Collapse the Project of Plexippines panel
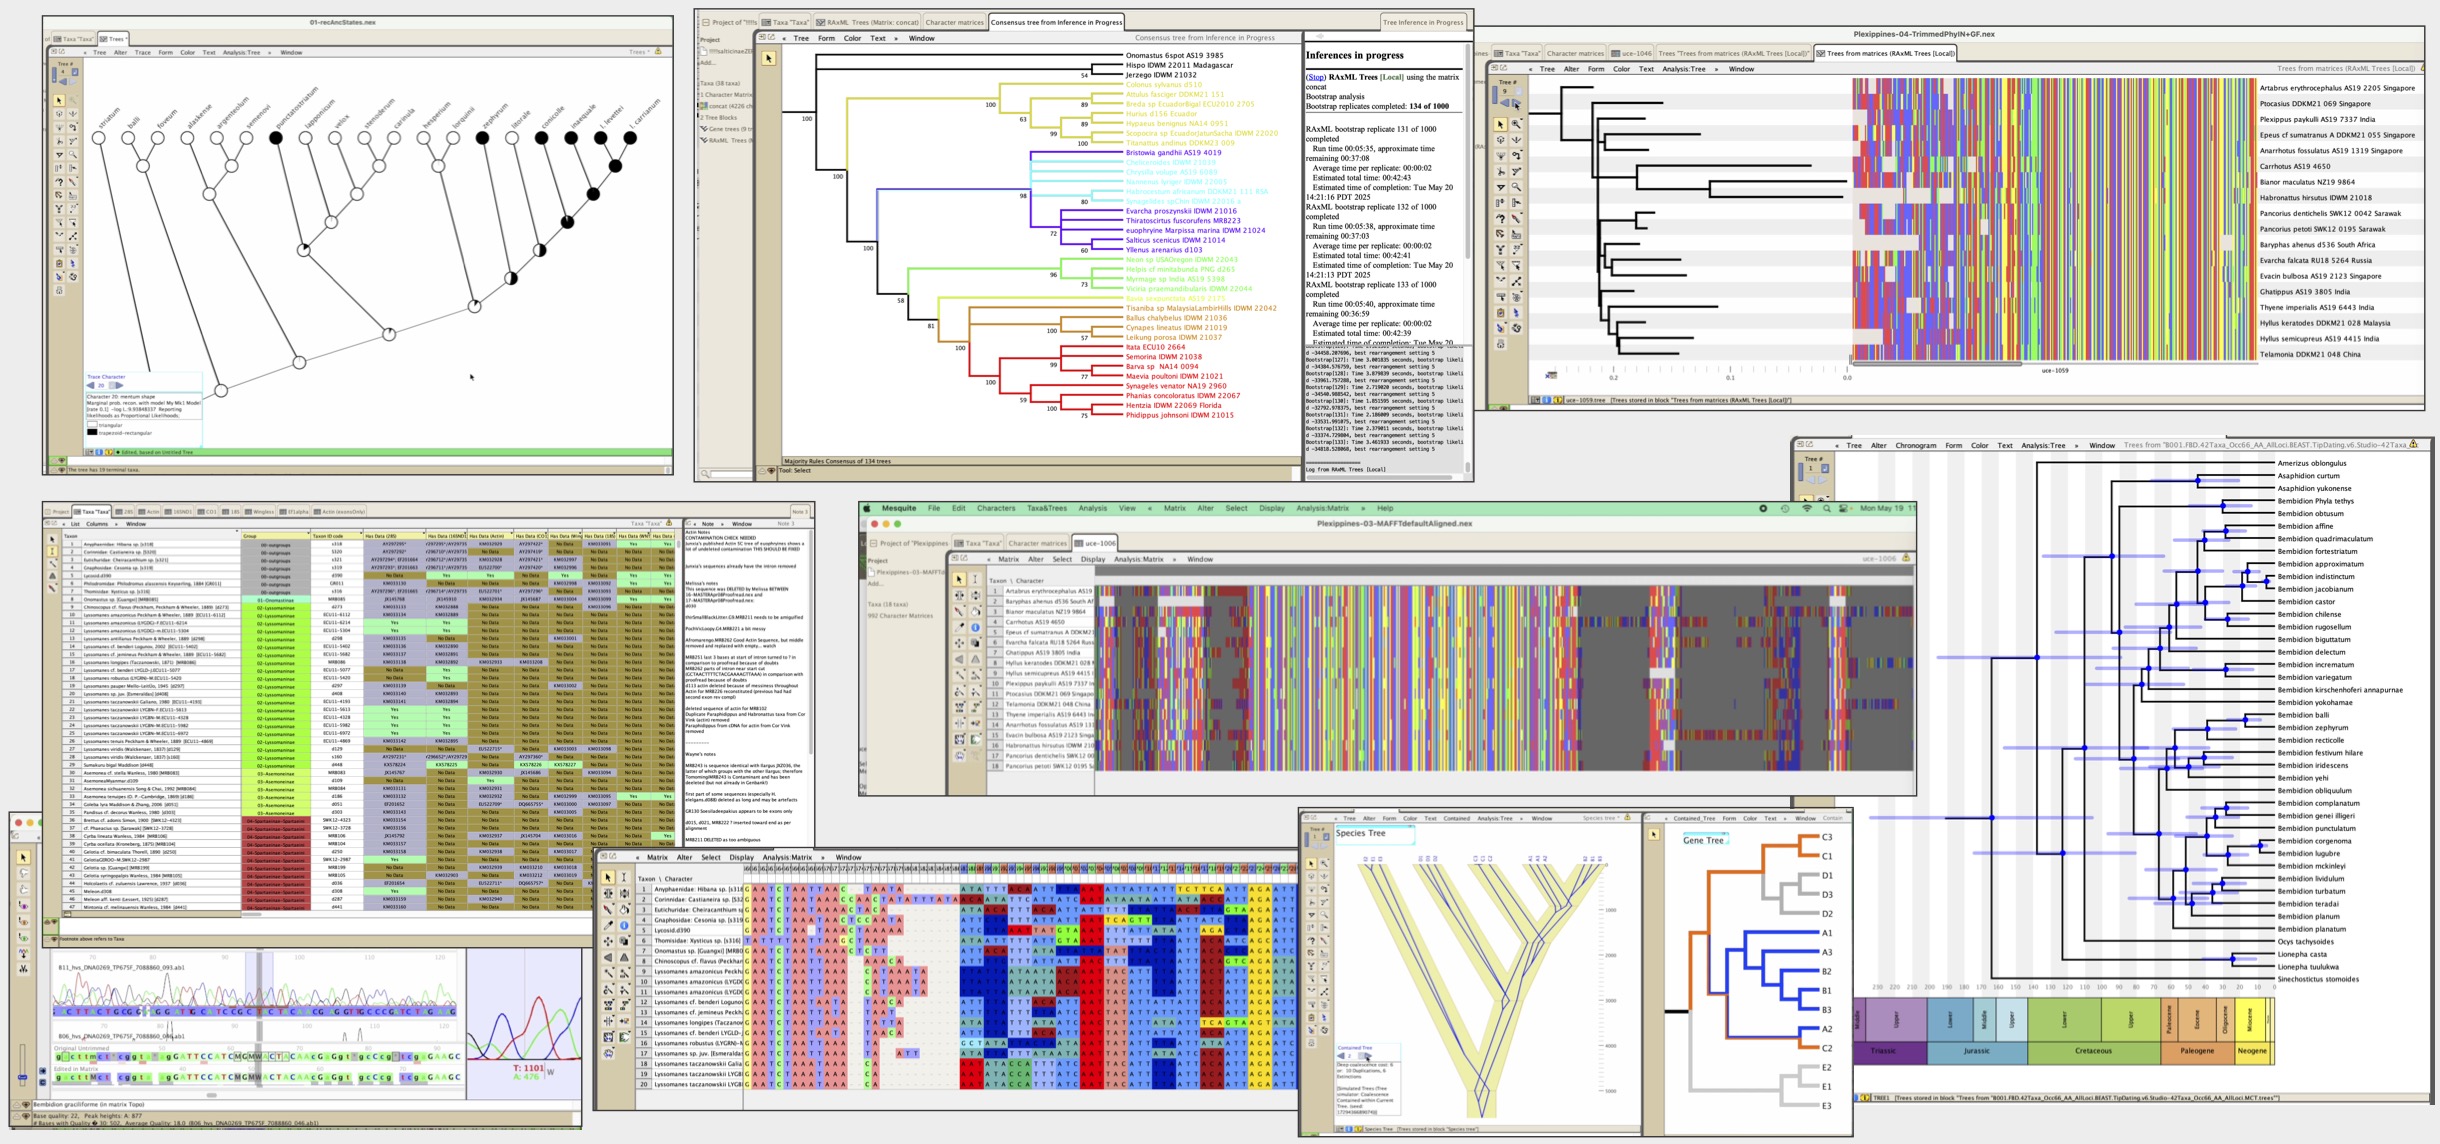The image size is (2440, 1144). pos(873,544)
